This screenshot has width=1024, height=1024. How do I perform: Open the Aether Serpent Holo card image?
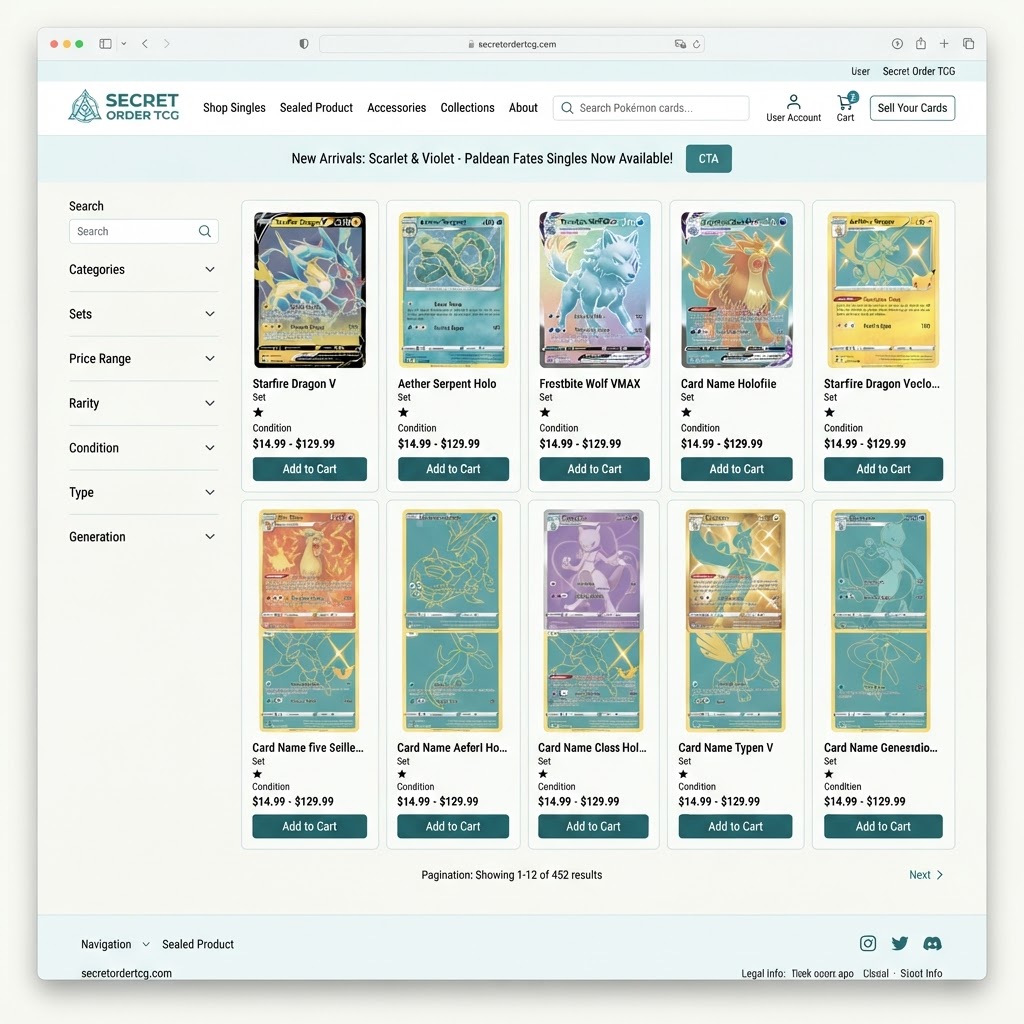(x=453, y=289)
